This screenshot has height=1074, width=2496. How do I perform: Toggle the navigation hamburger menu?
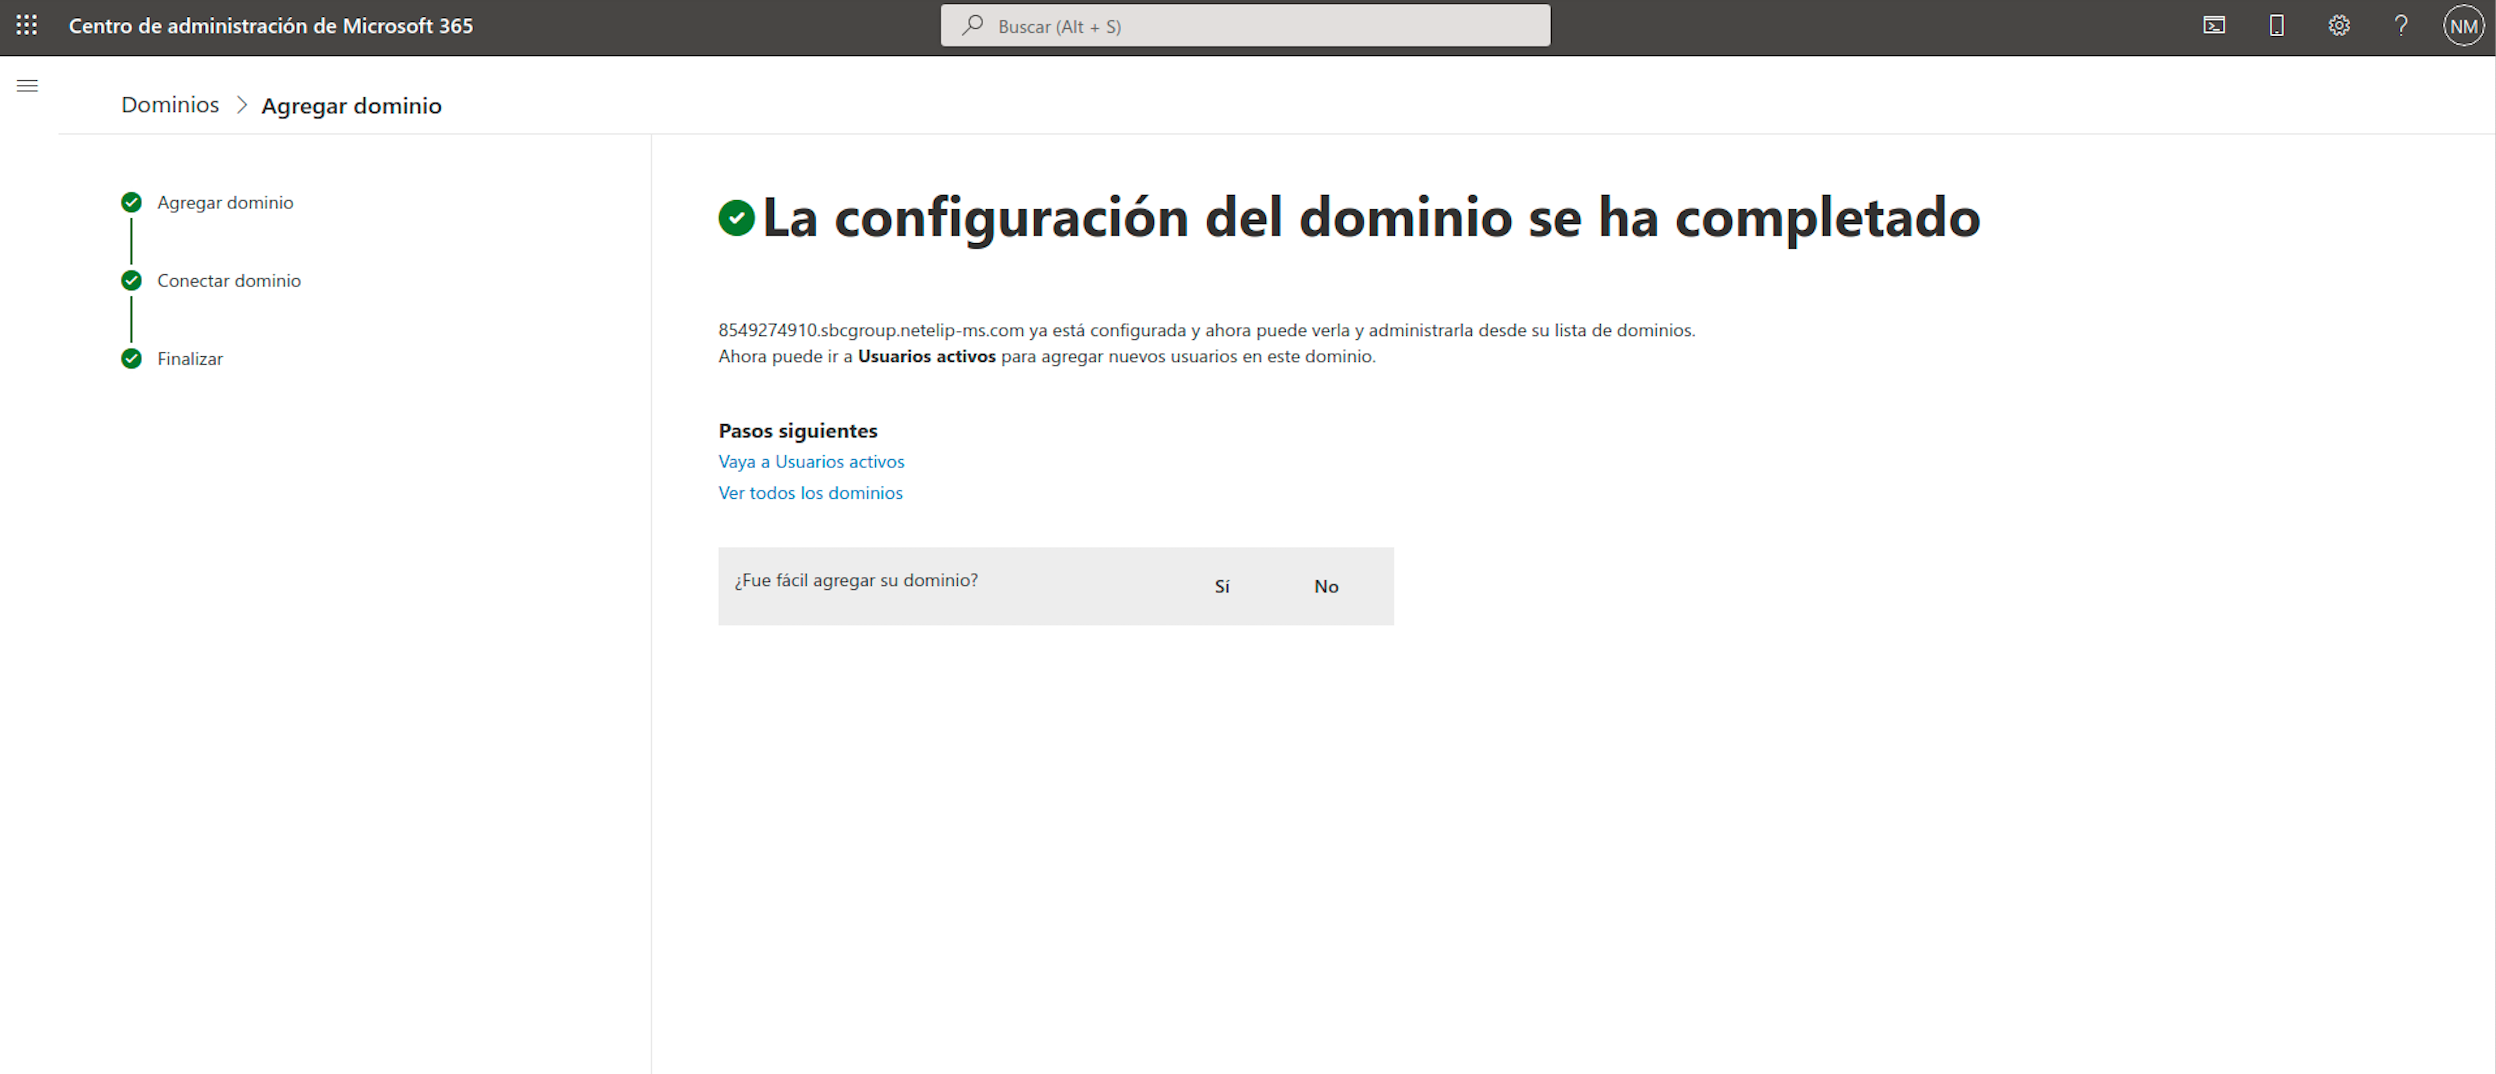pyautogui.click(x=28, y=86)
